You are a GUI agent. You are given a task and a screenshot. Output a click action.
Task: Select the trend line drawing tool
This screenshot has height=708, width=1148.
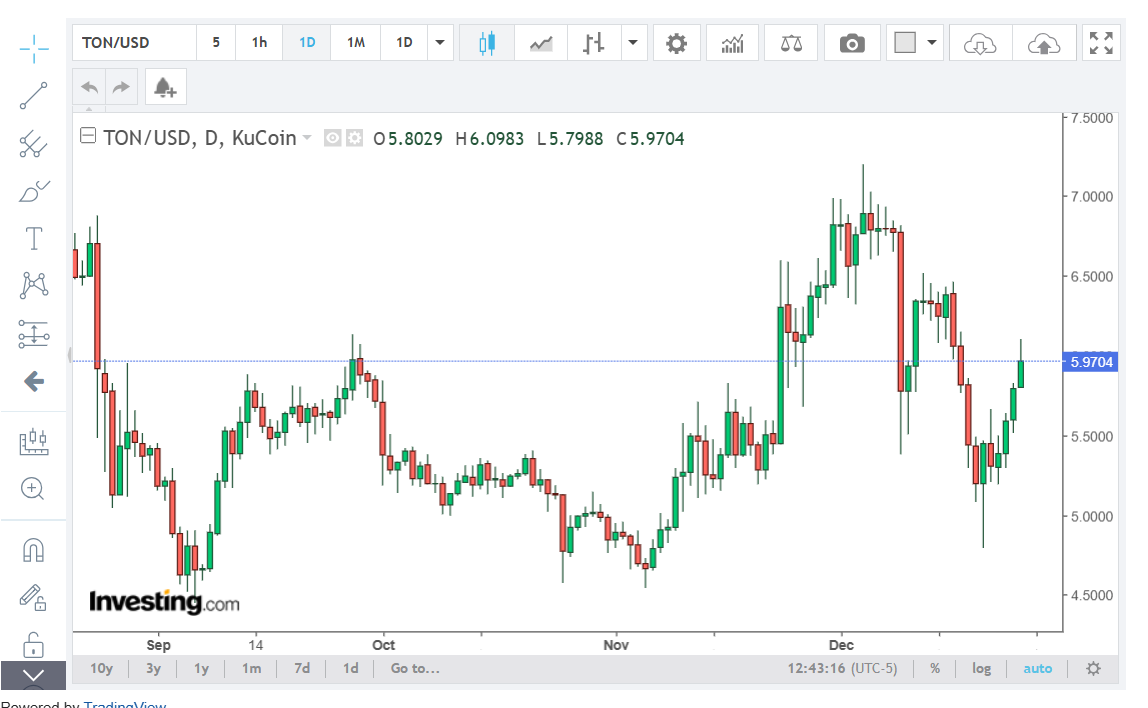(x=34, y=96)
